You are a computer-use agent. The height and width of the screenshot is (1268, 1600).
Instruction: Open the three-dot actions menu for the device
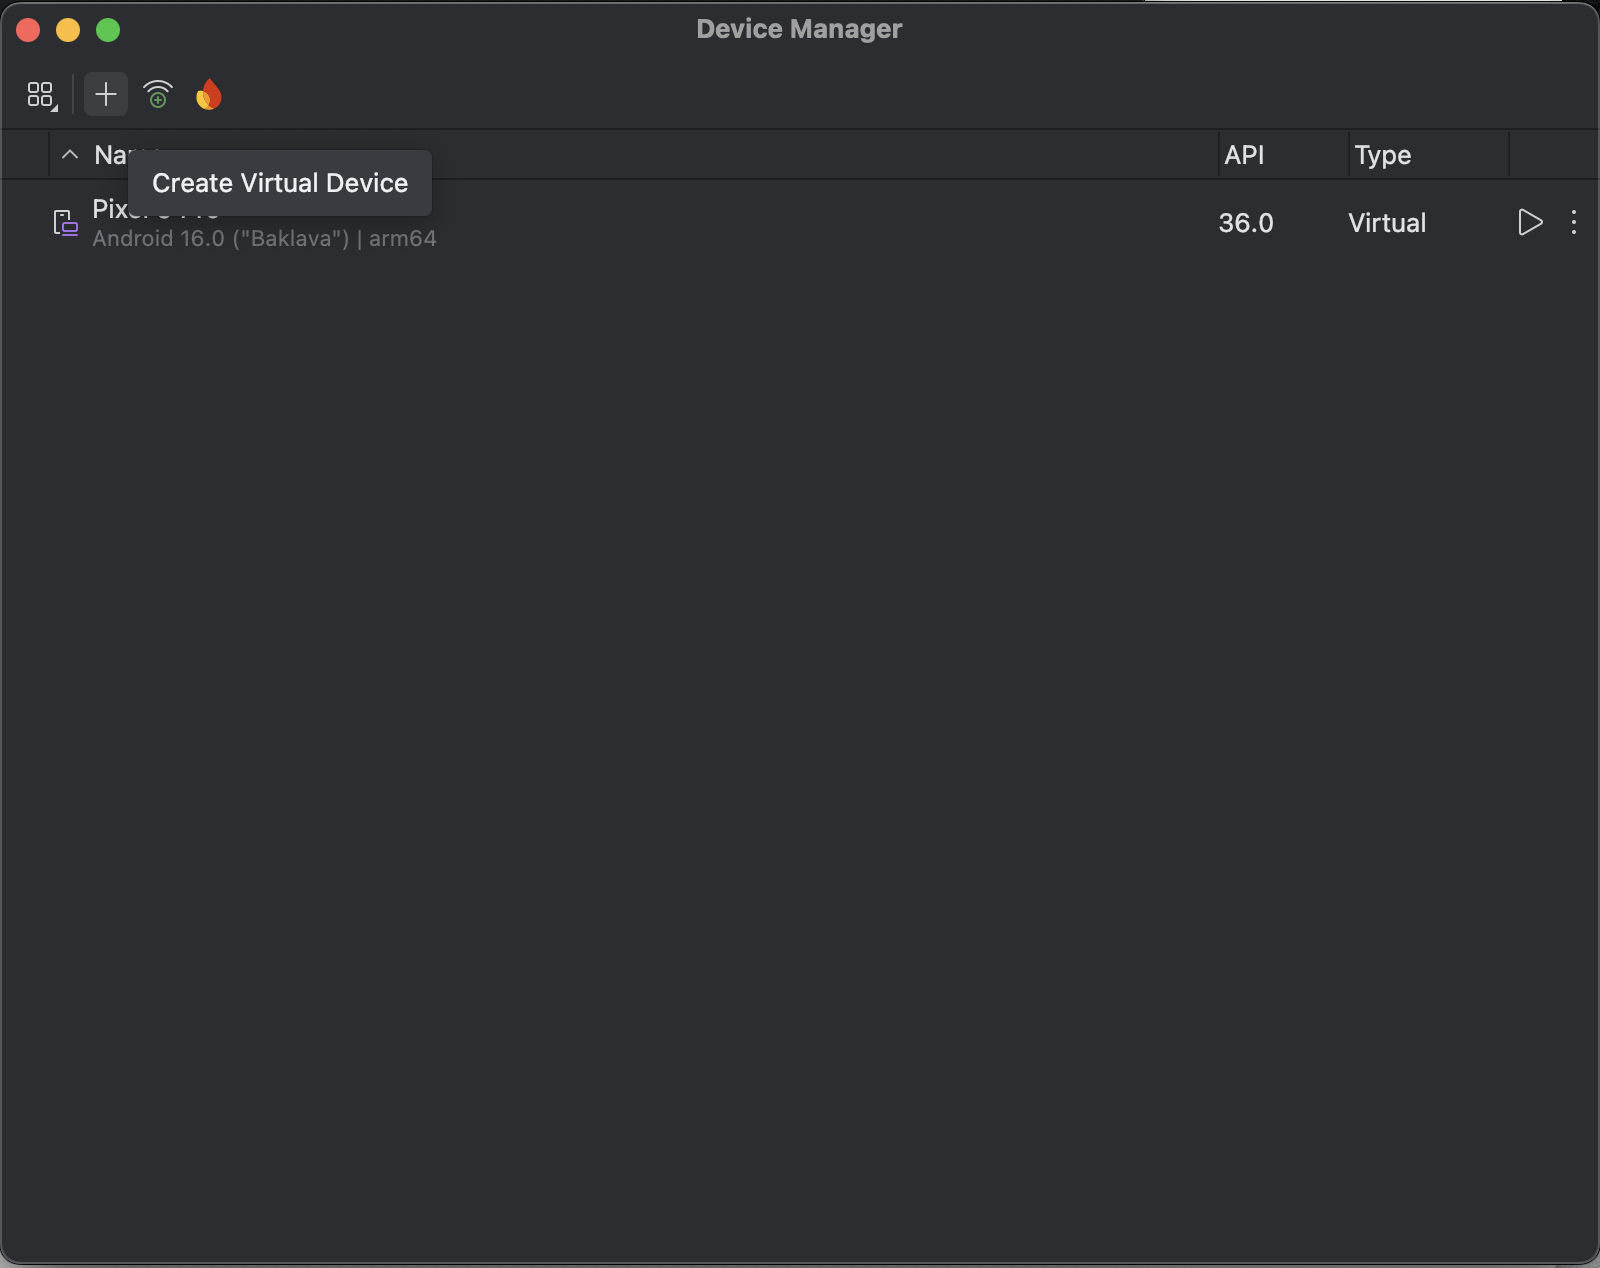(x=1573, y=222)
